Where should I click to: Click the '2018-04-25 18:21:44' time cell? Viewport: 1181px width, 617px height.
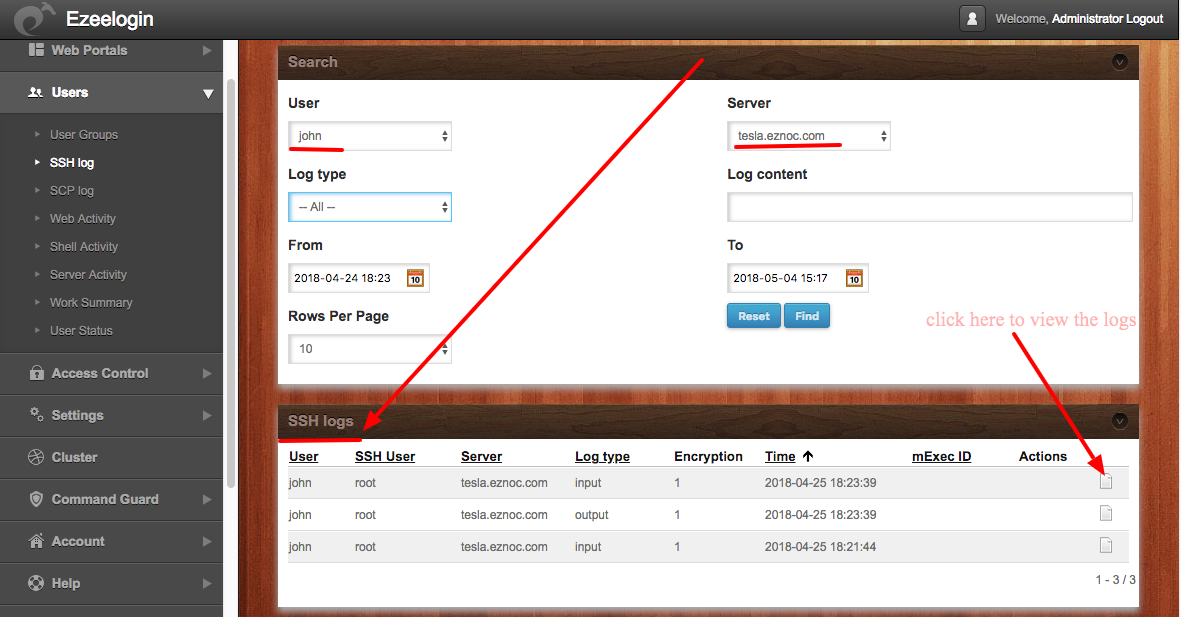(820, 547)
